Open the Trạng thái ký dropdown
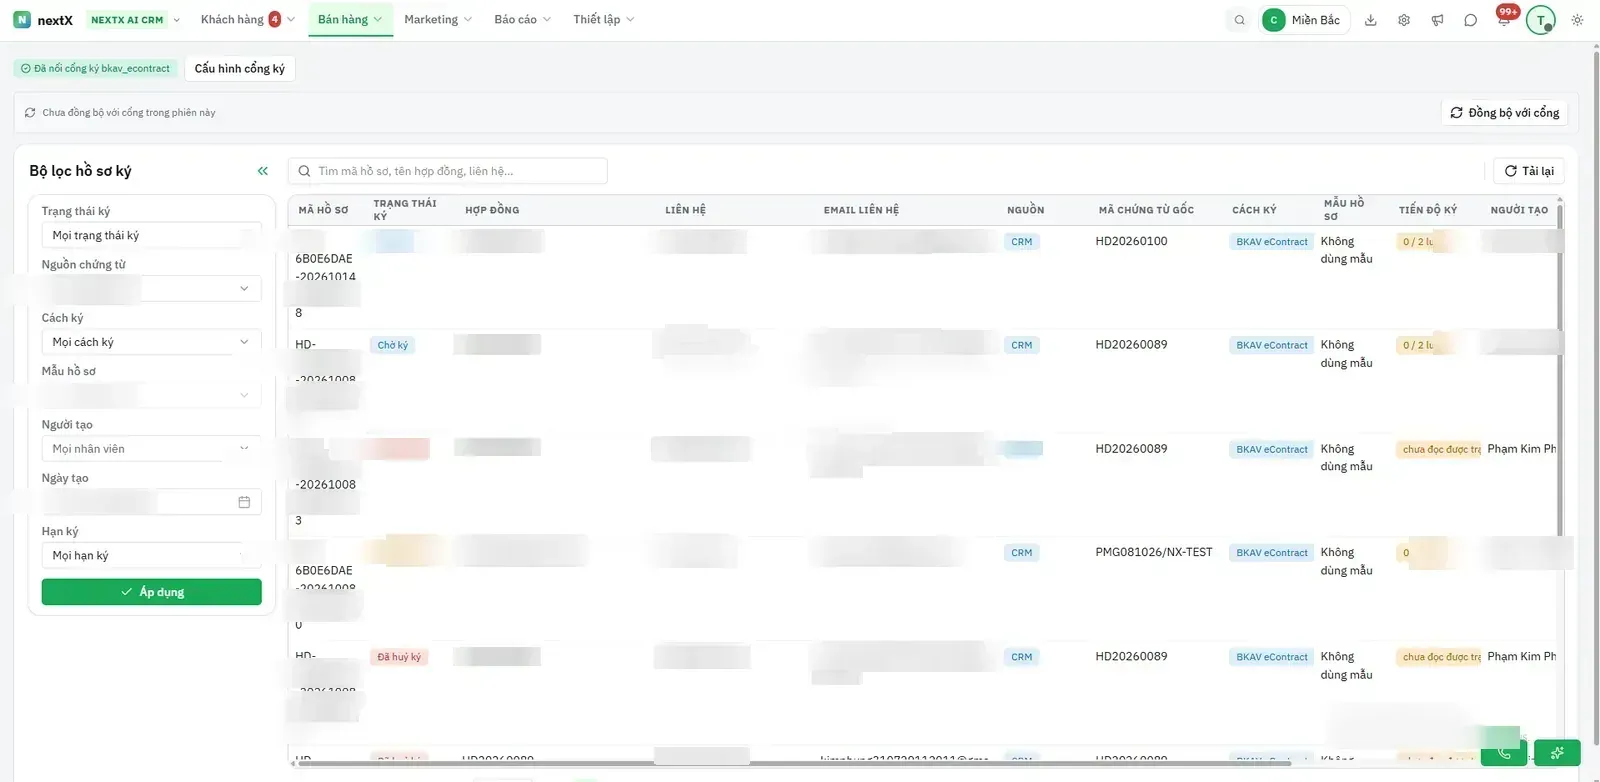 coord(151,235)
